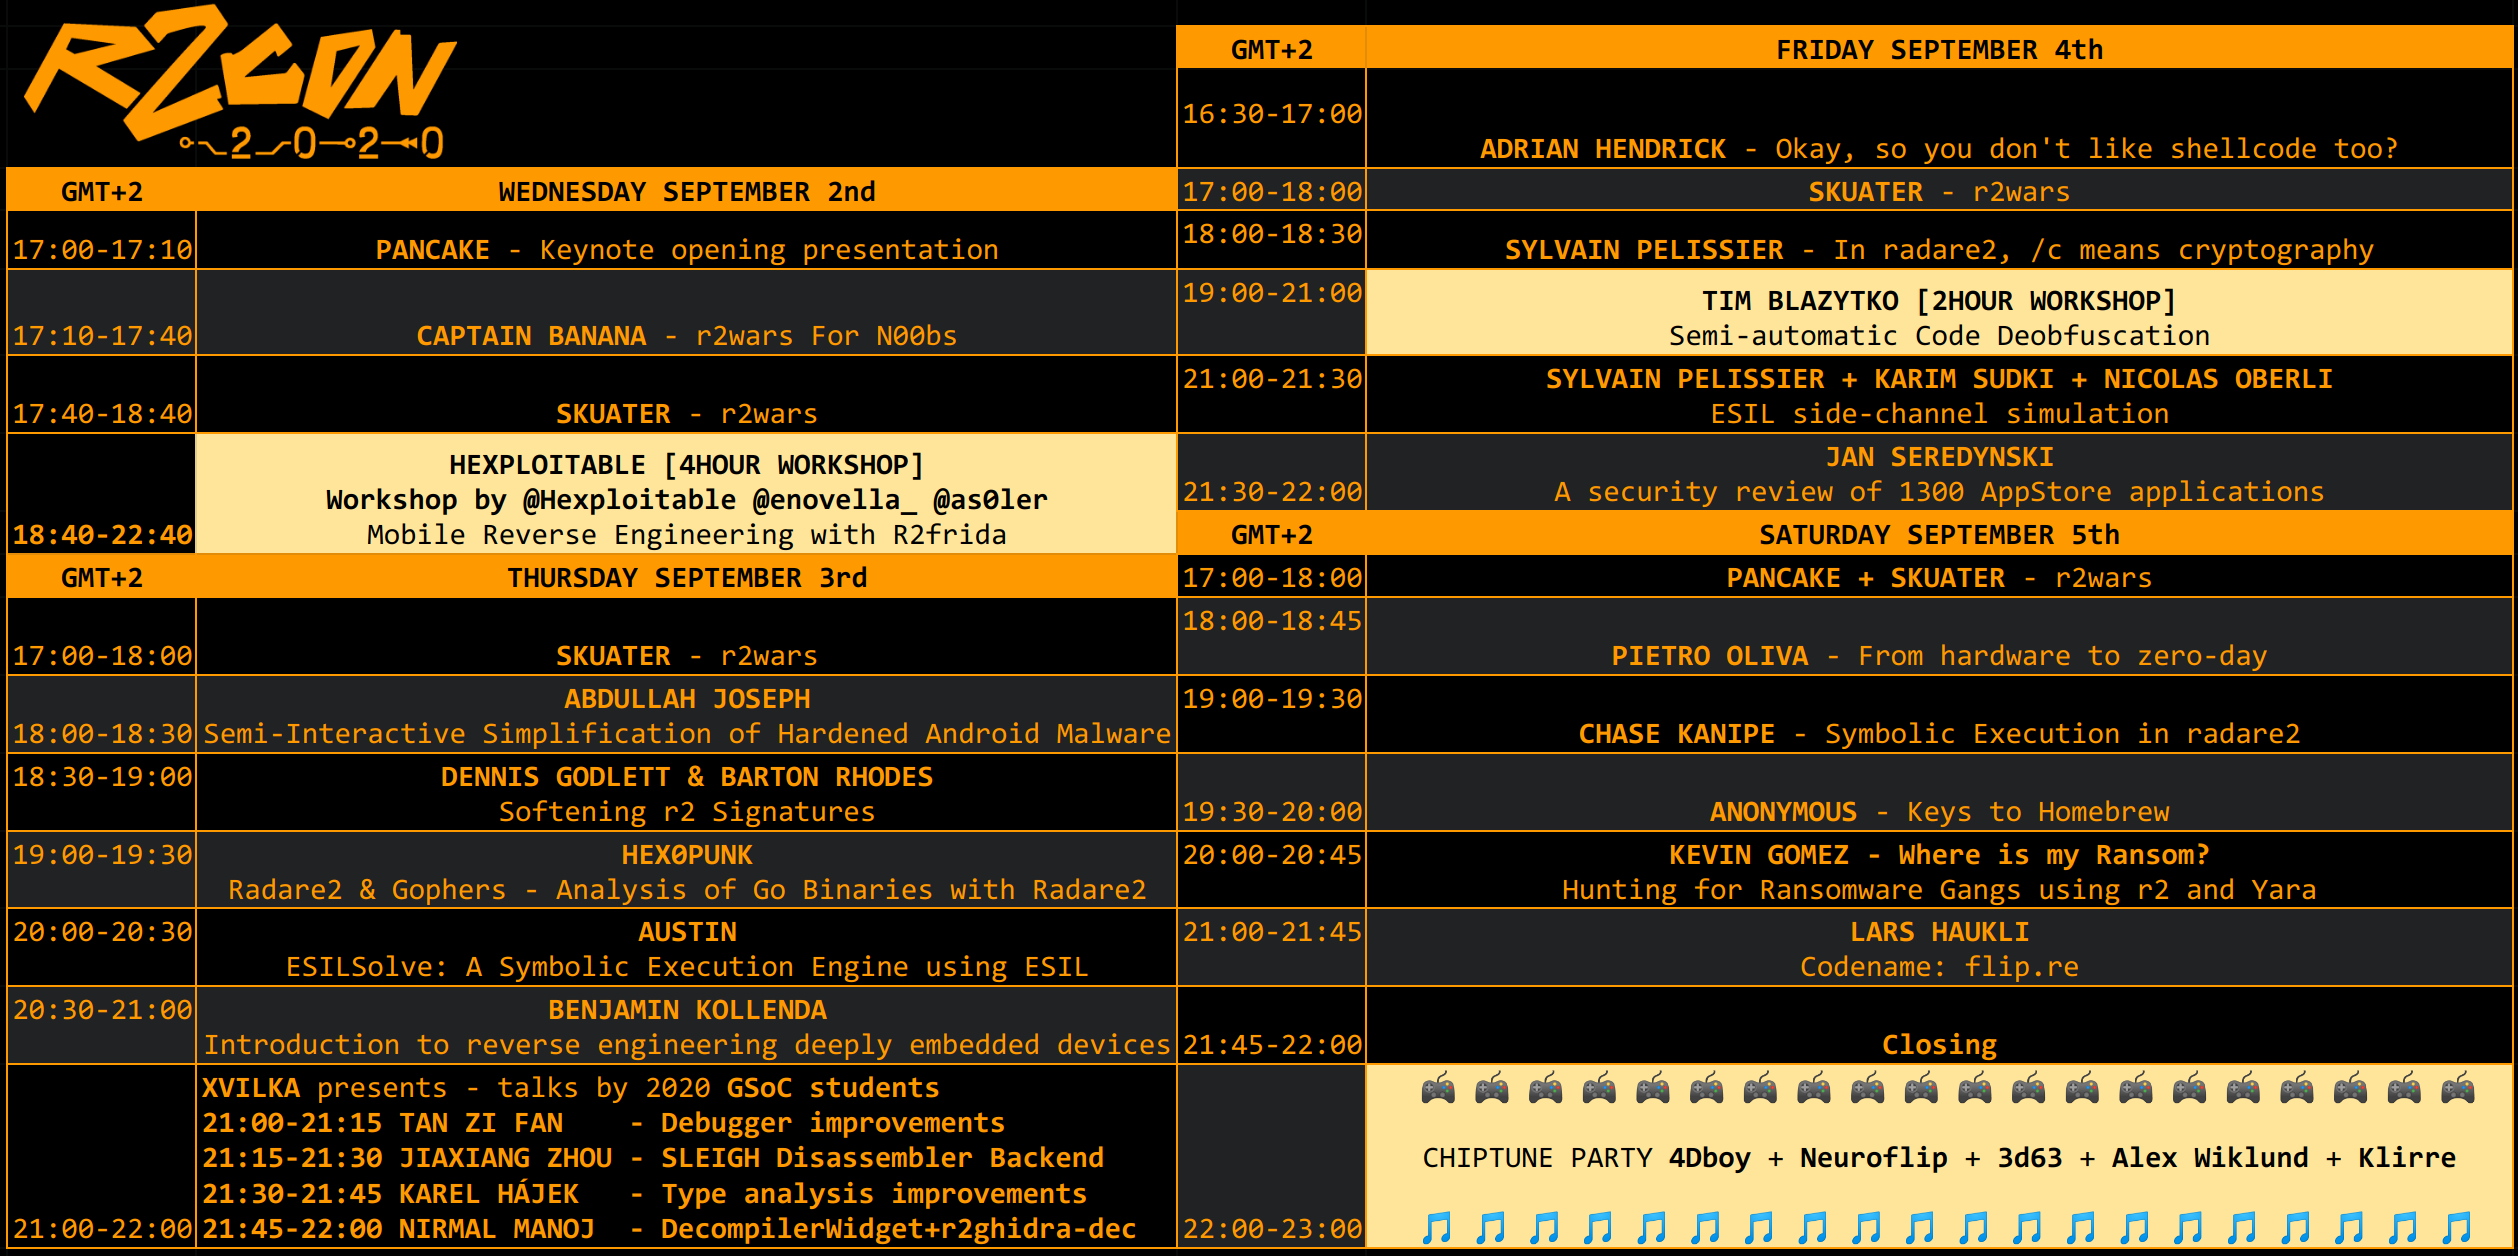The height and width of the screenshot is (1256, 2518).
Task: Click the first music note emoji
Action: click(1437, 1227)
